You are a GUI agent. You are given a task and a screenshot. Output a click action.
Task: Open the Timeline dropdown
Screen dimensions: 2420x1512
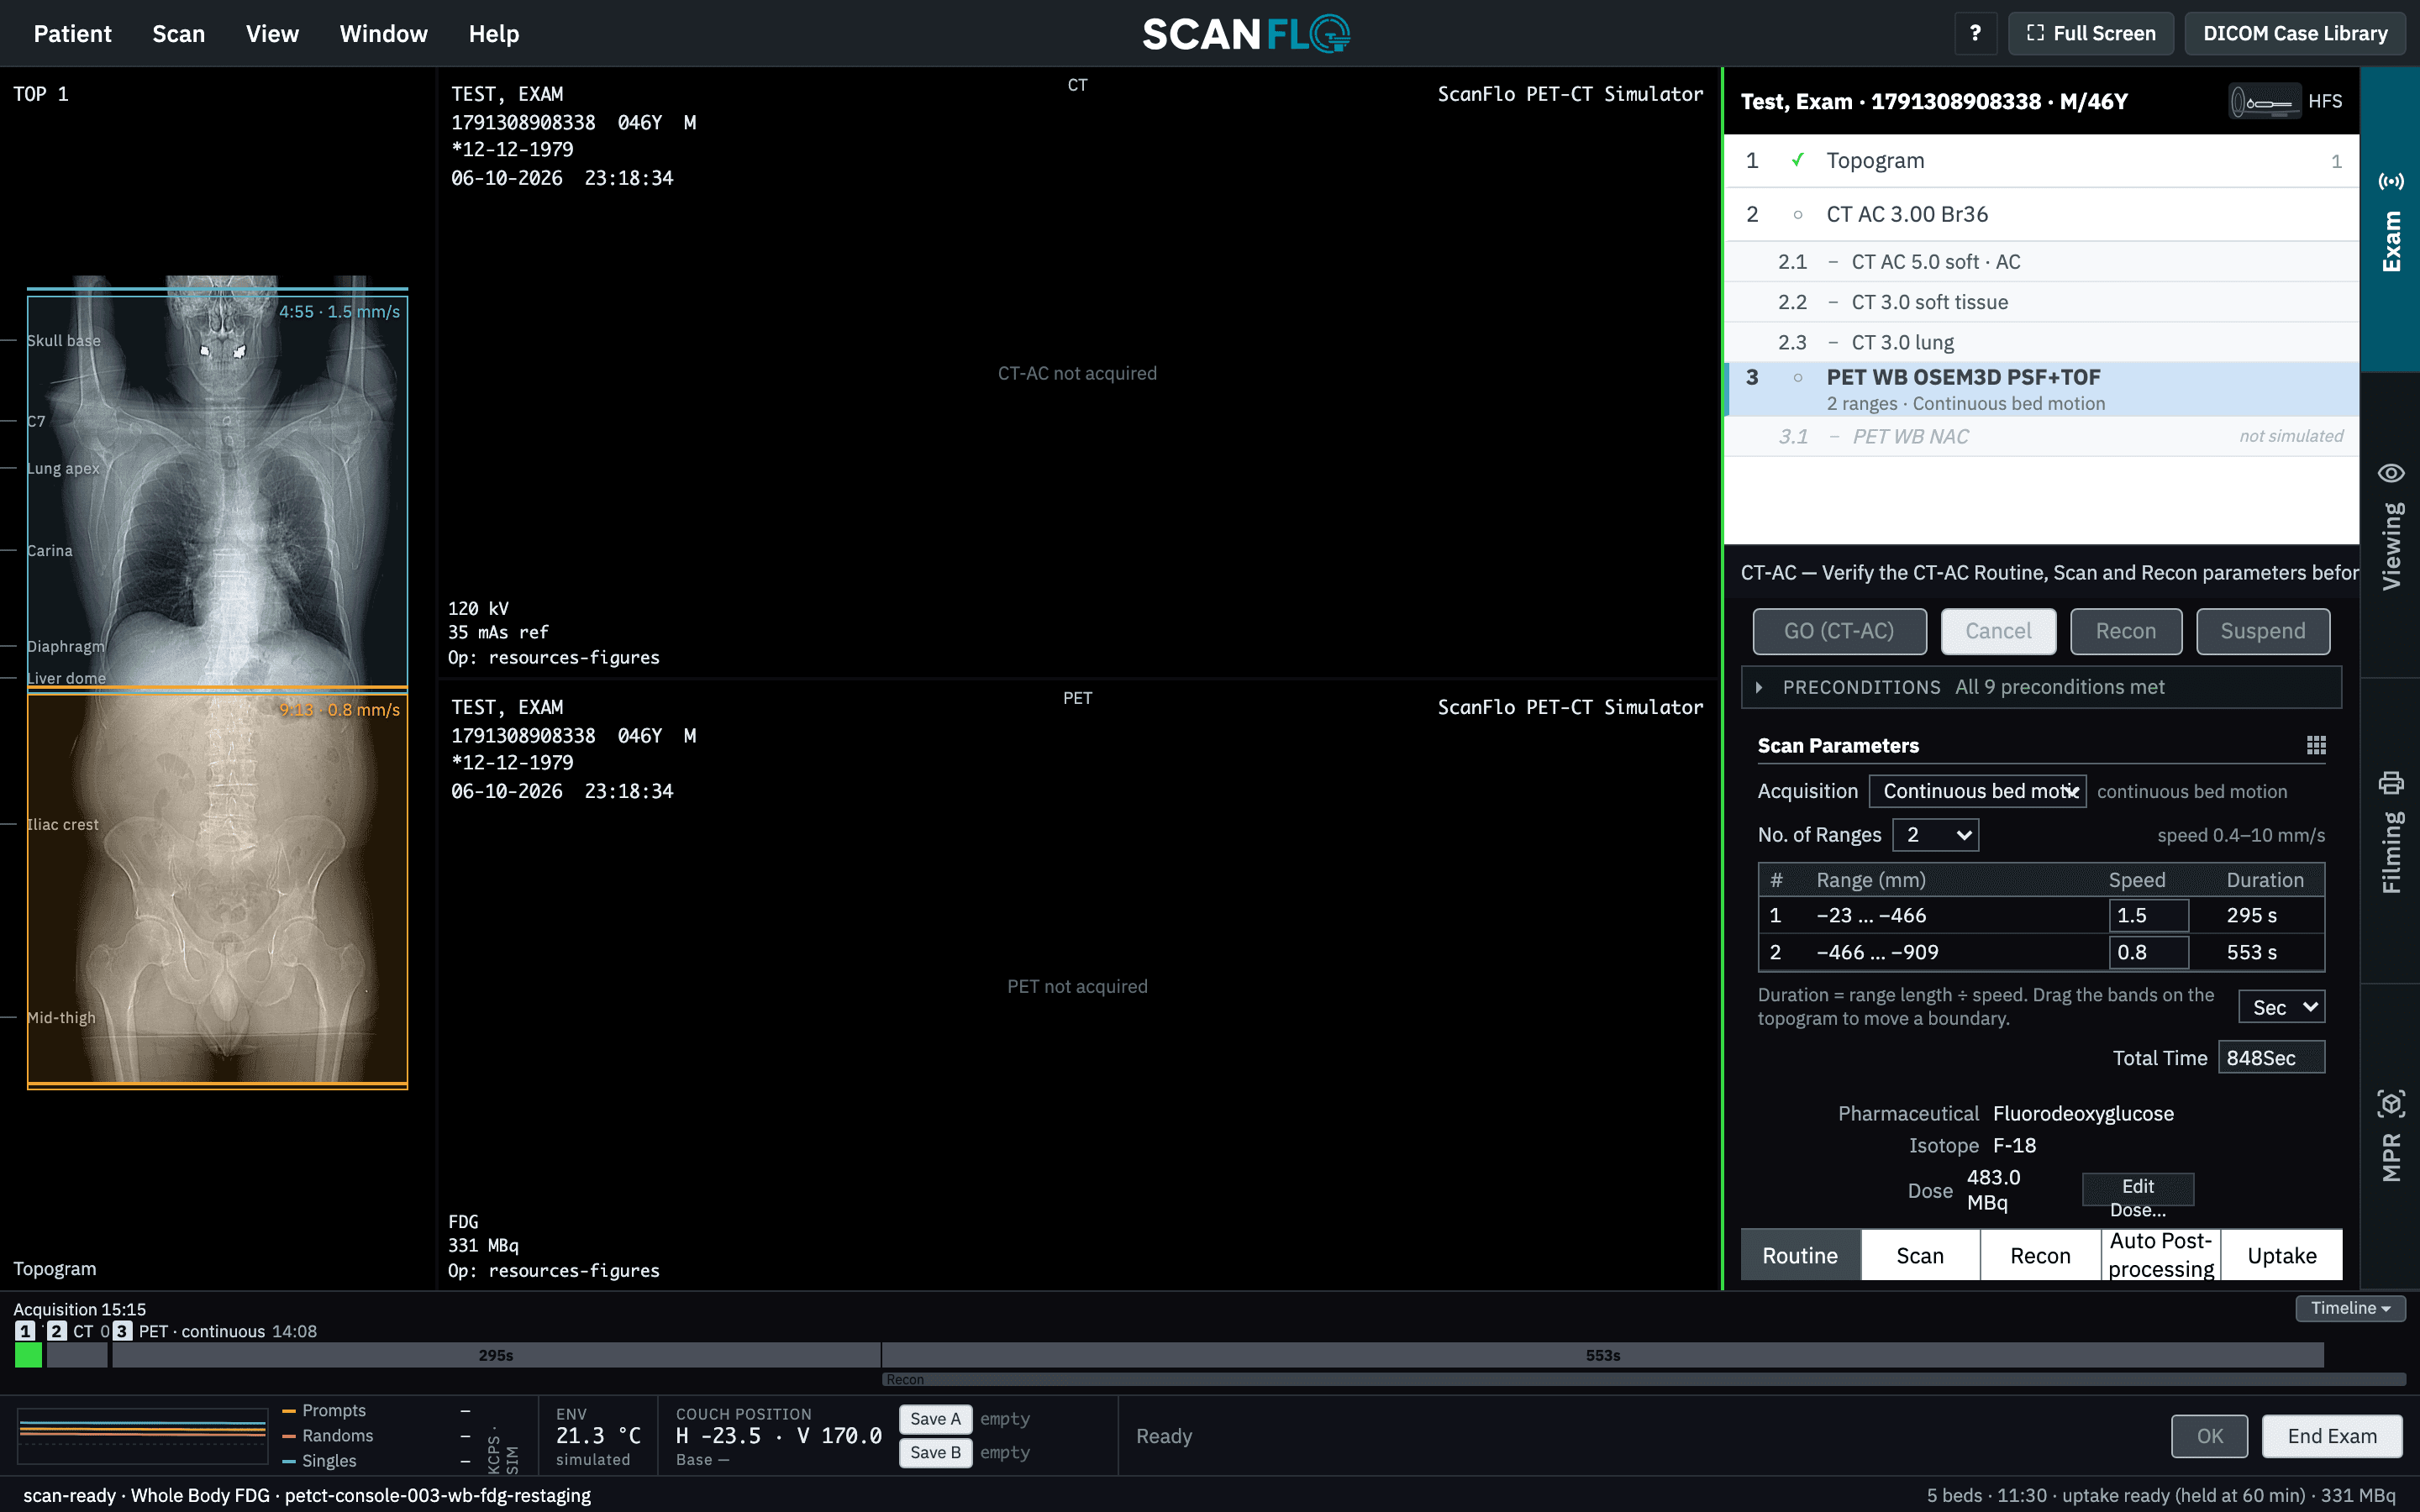[x=2350, y=1308]
